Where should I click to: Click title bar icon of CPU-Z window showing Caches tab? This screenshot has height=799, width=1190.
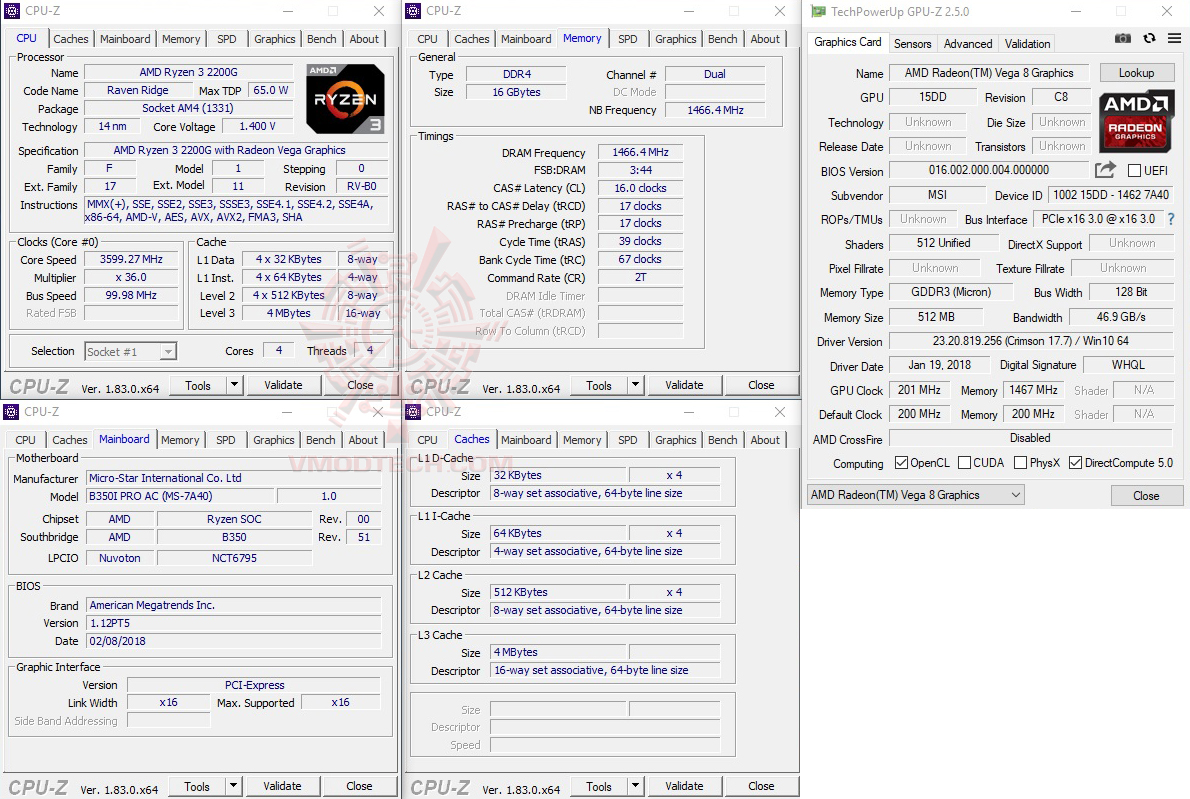click(413, 411)
